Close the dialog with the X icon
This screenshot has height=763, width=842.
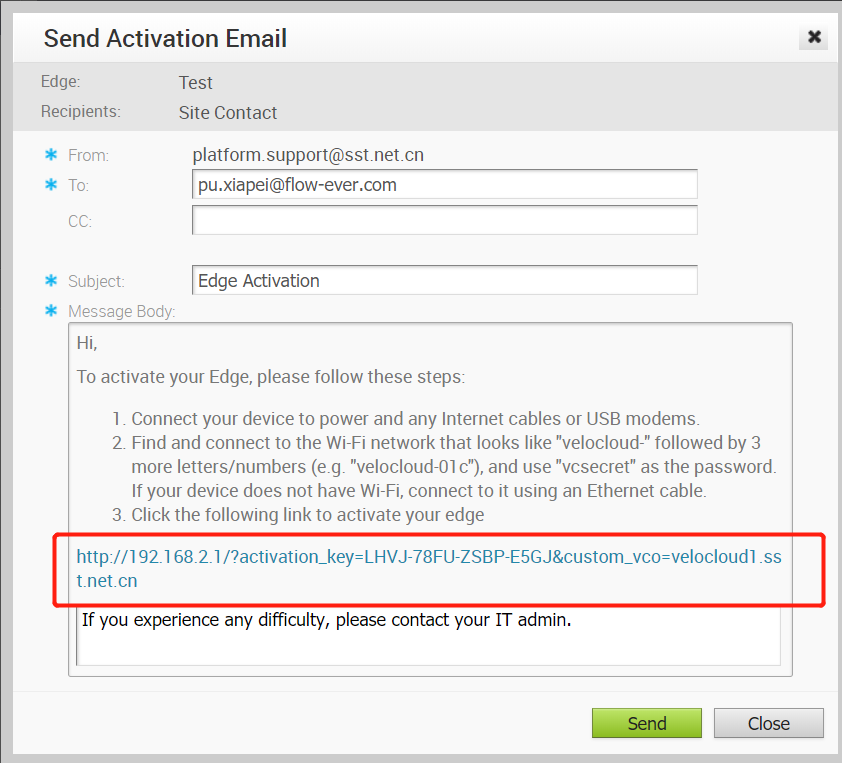click(x=814, y=37)
